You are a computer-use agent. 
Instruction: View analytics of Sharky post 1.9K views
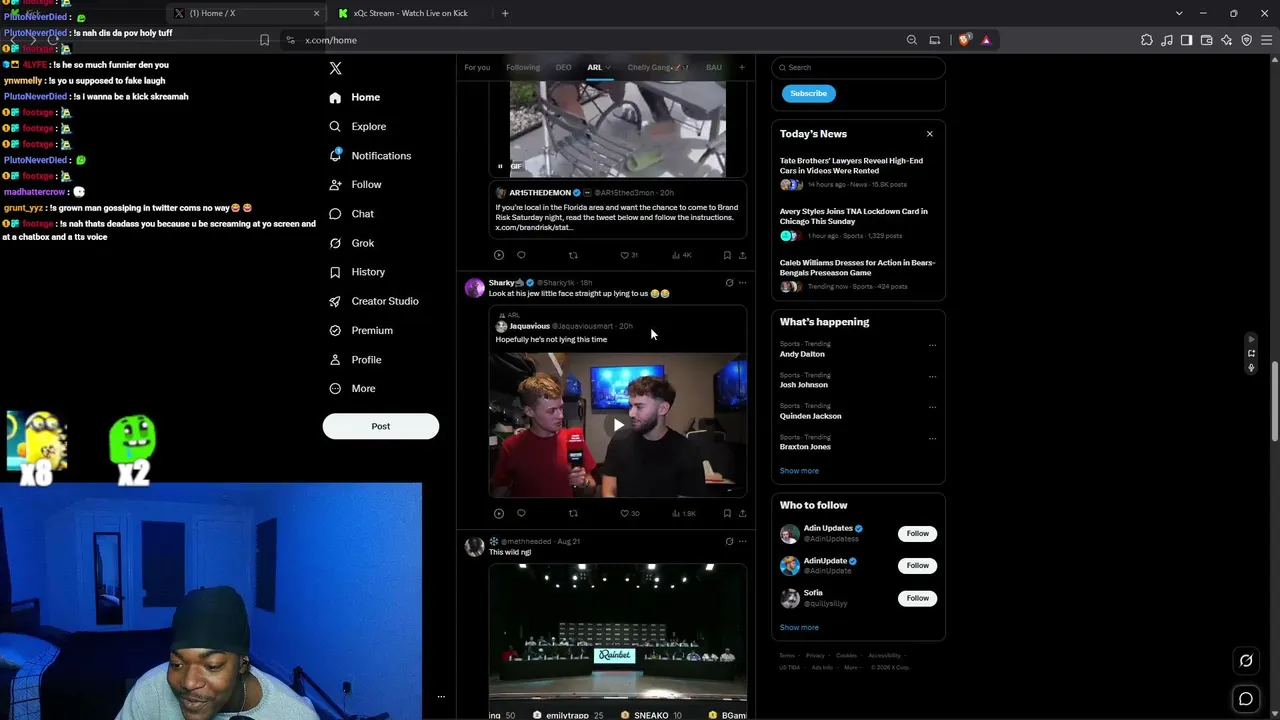coord(683,514)
